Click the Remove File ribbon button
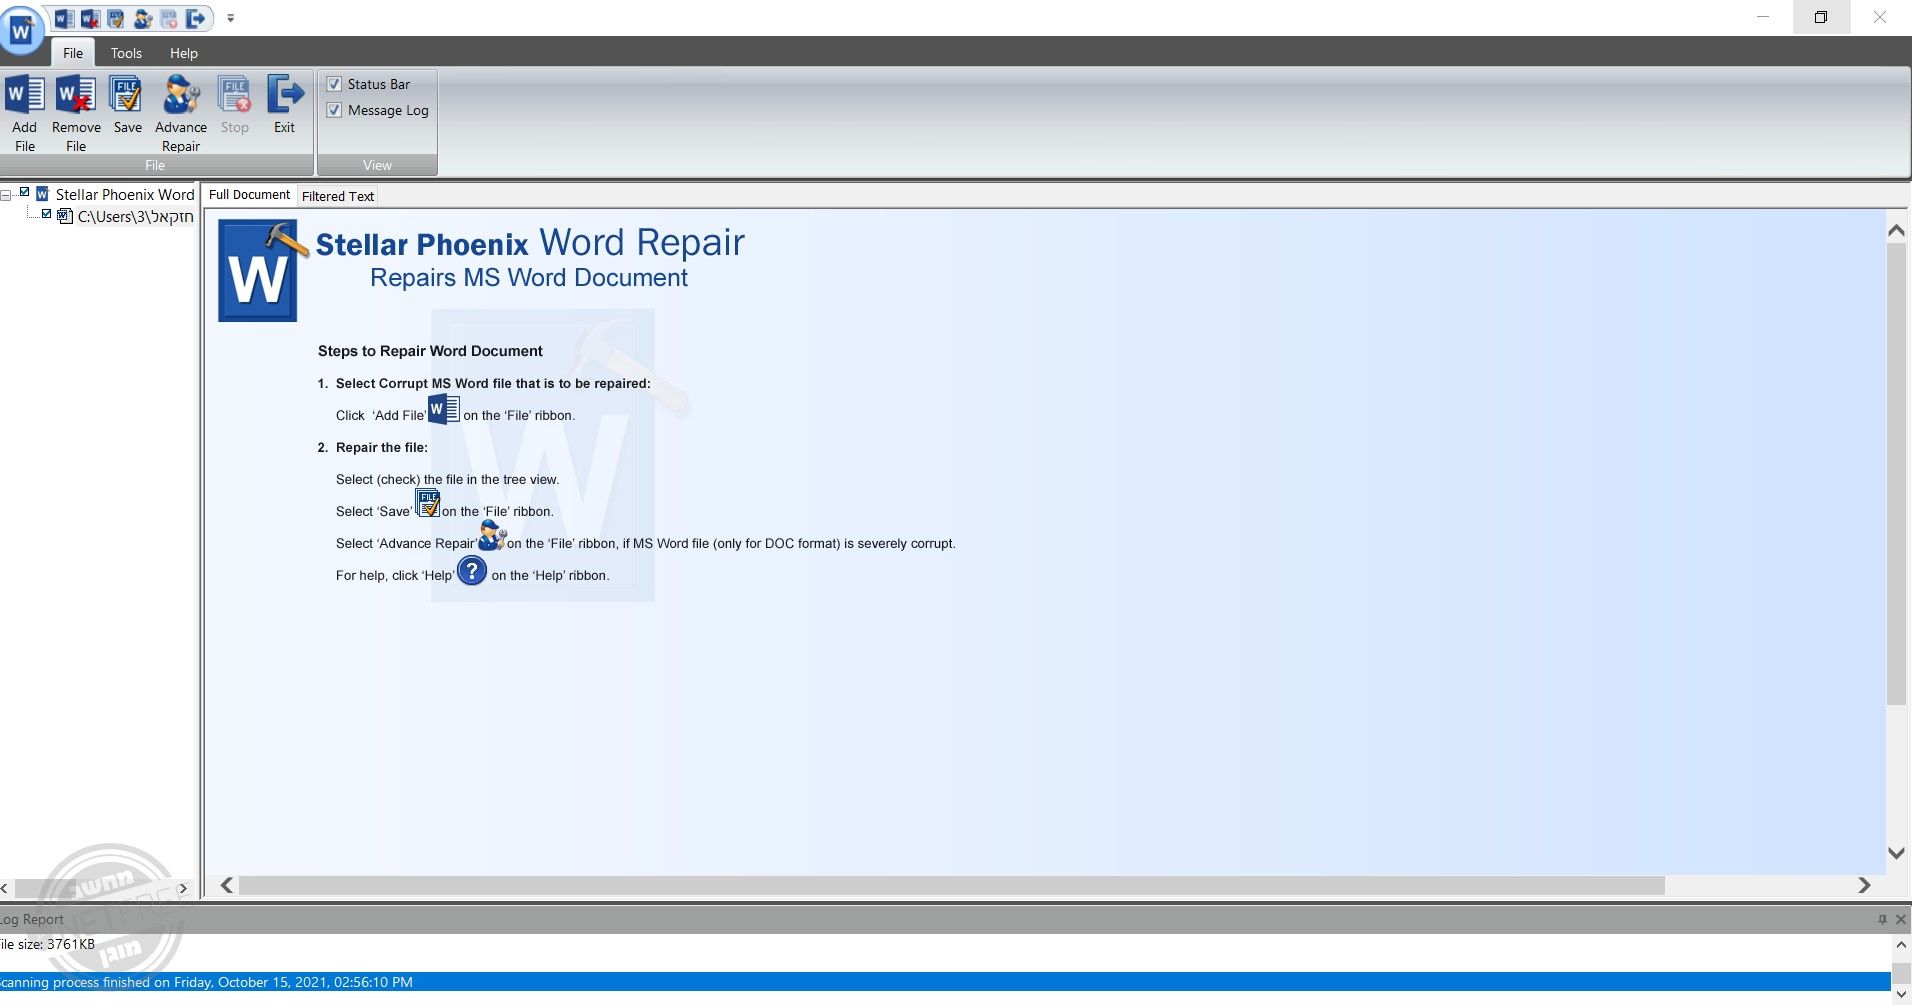This screenshot has width=1912, height=1005. click(76, 114)
